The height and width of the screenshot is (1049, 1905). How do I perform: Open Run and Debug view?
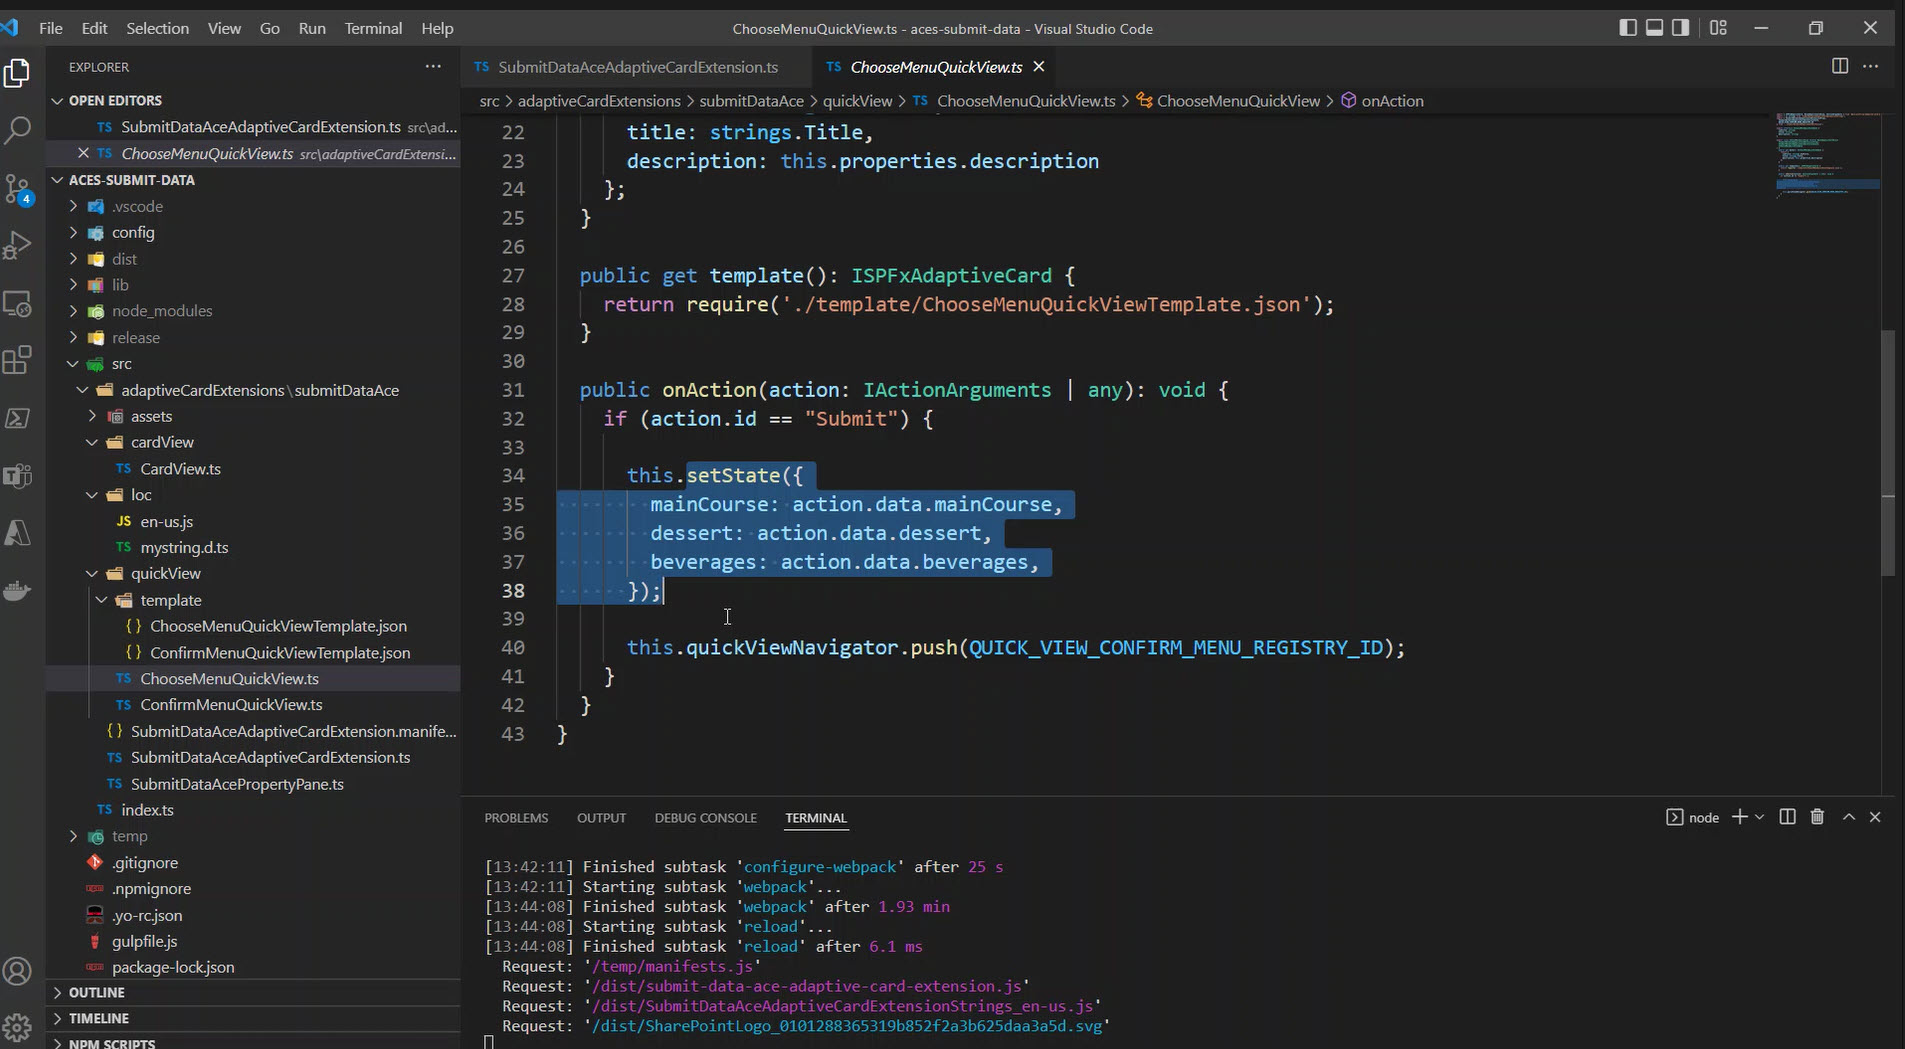point(18,246)
